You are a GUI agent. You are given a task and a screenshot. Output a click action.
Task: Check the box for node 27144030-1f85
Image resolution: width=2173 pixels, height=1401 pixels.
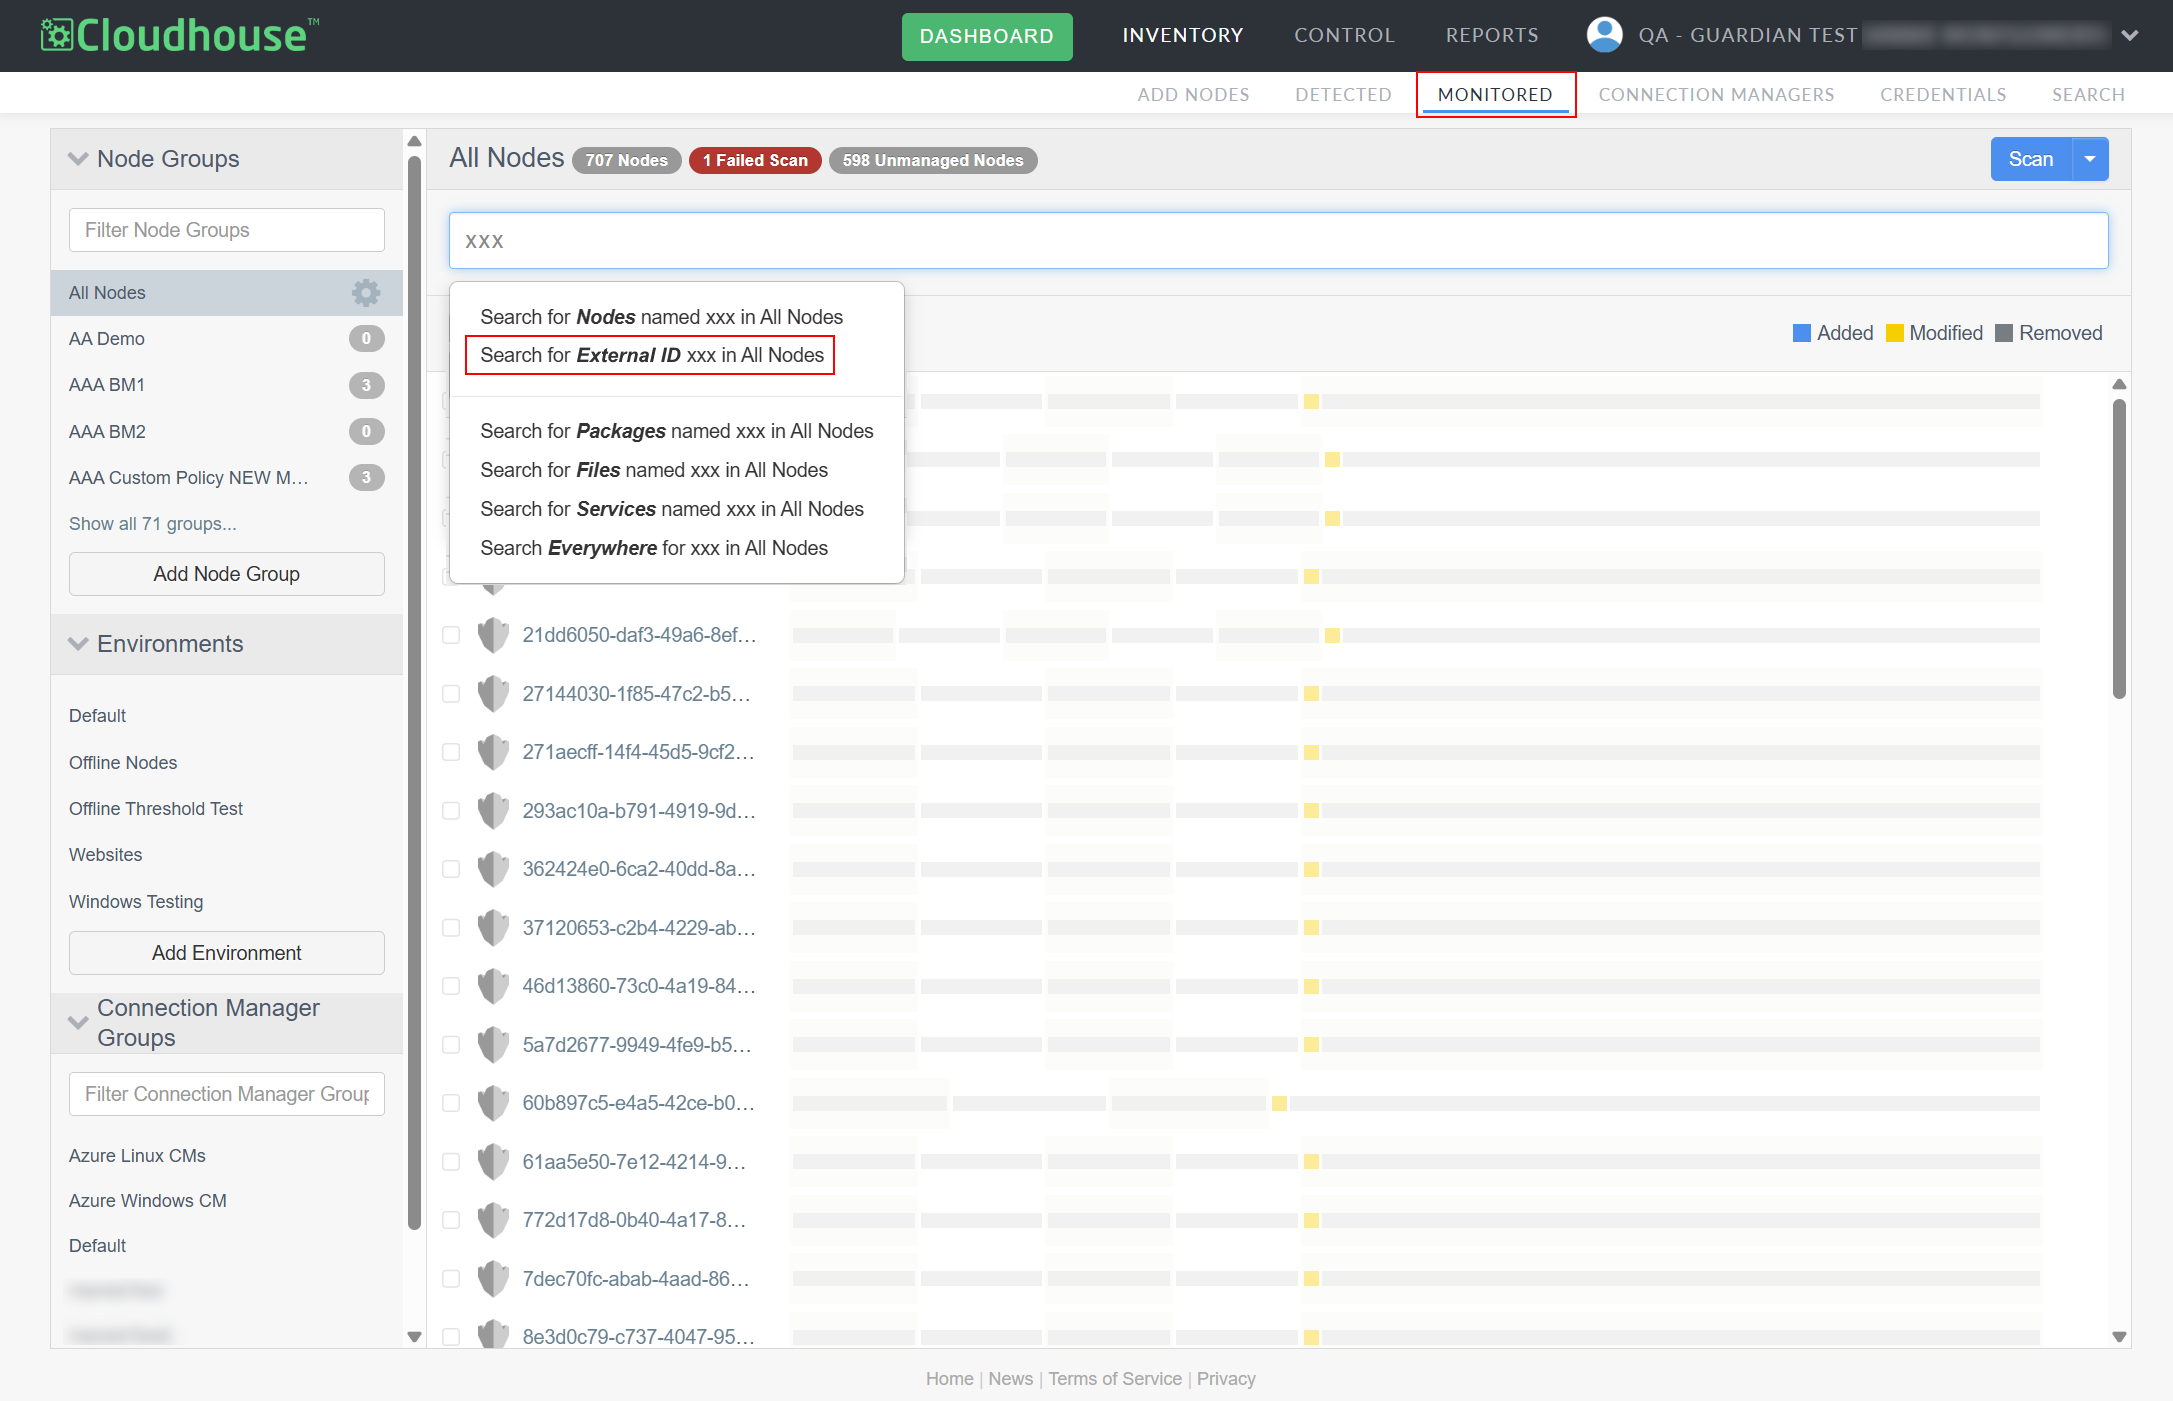451,694
